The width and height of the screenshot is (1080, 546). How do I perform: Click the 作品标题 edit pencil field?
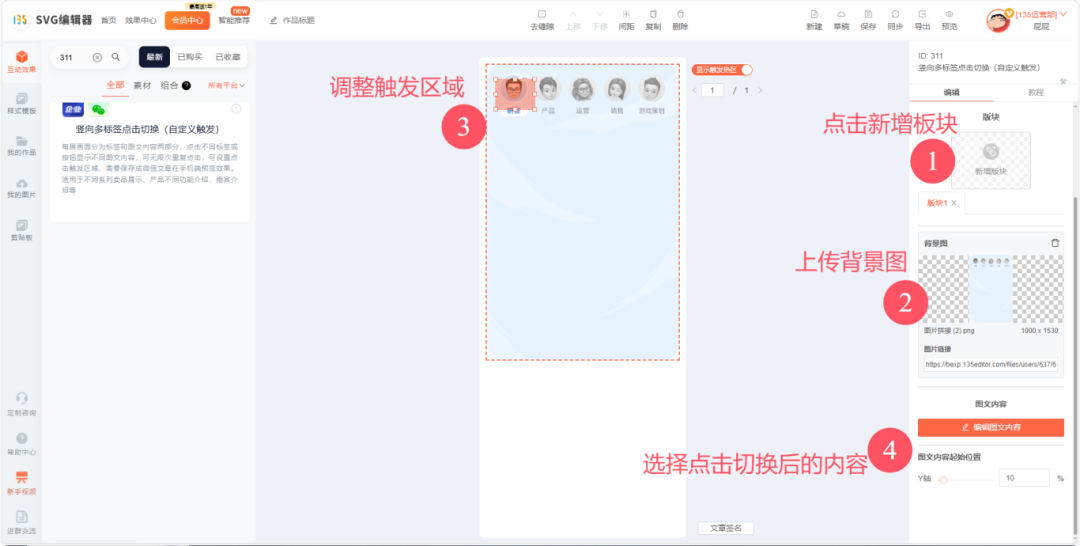pyautogui.click(x=293, y=21)
